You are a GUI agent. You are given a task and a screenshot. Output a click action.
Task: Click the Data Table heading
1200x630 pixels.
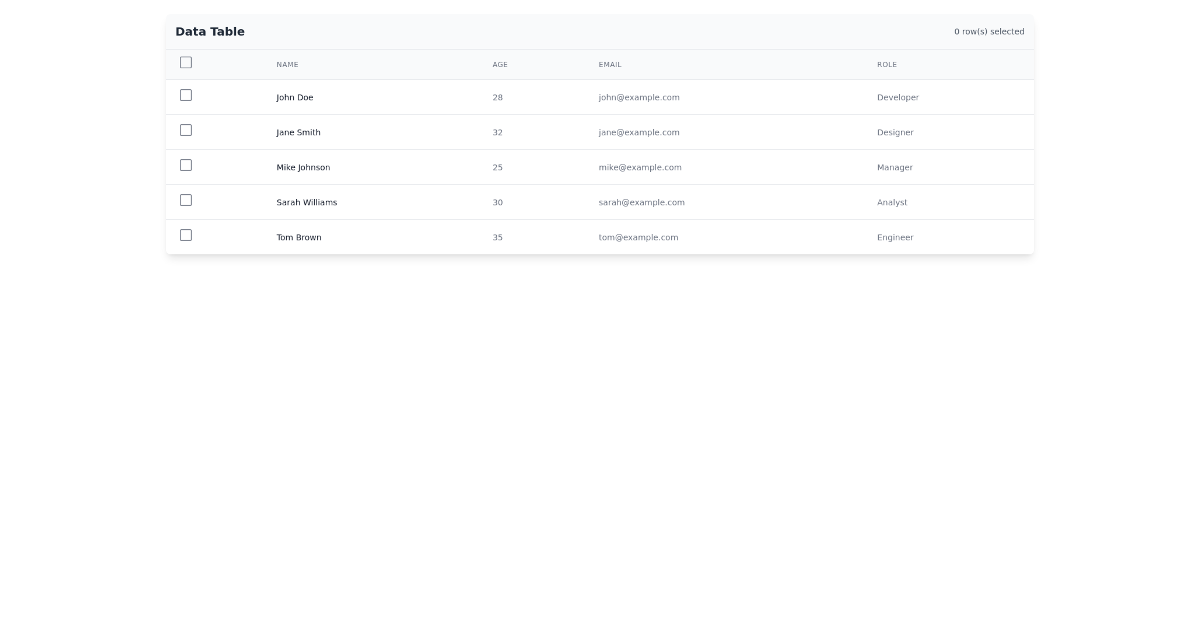click(210, 31)
